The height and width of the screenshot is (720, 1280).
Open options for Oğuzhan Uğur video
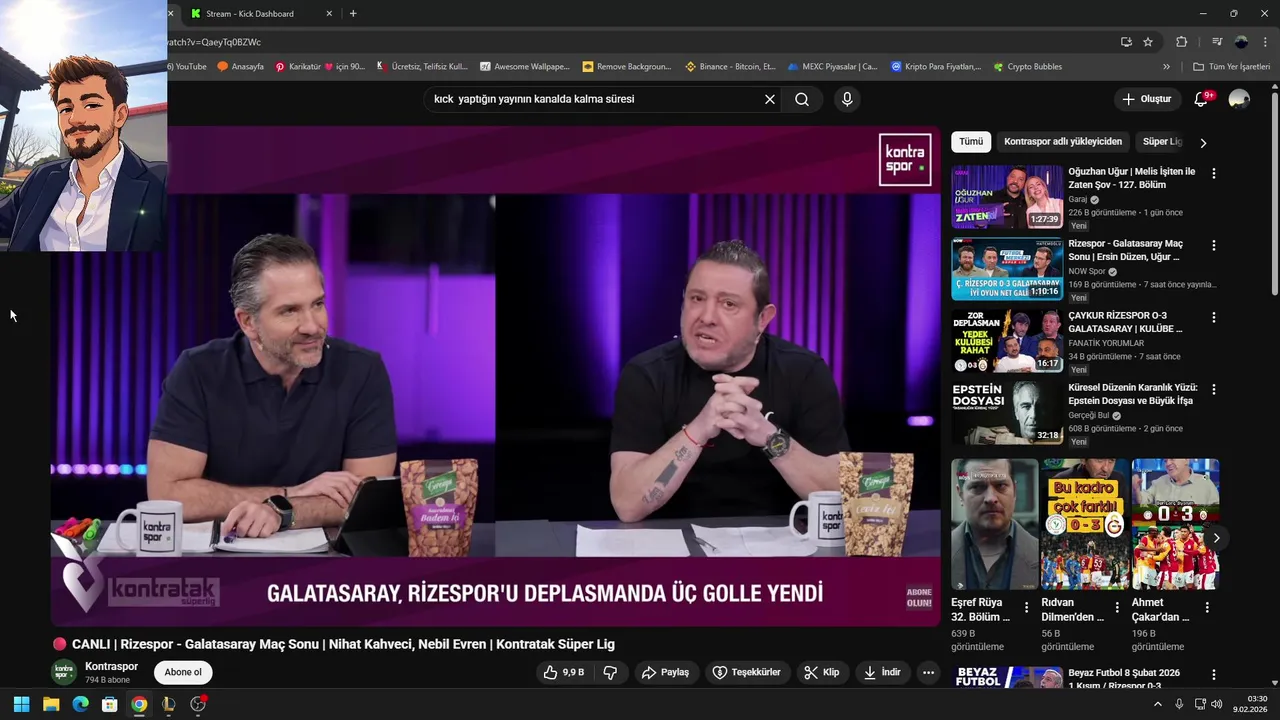coord(1214,173)
